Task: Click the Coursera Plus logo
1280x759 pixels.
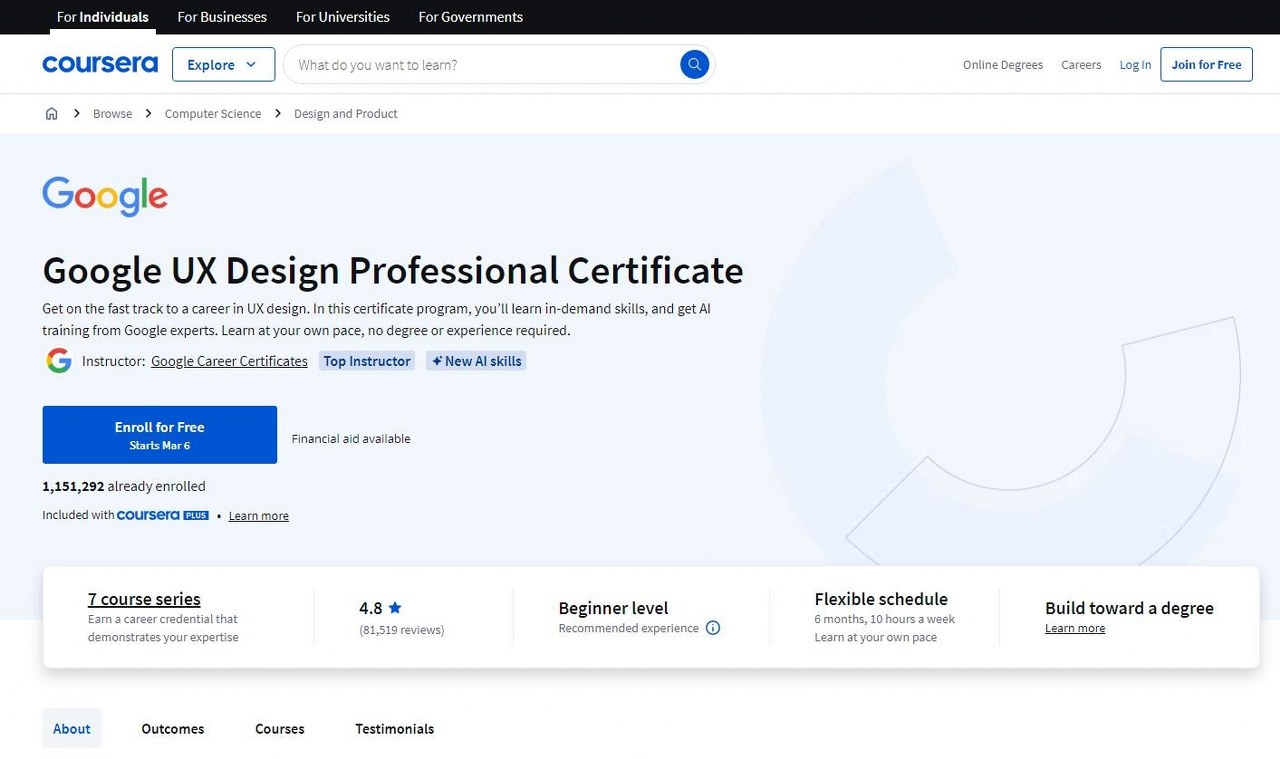Action: 163,515
